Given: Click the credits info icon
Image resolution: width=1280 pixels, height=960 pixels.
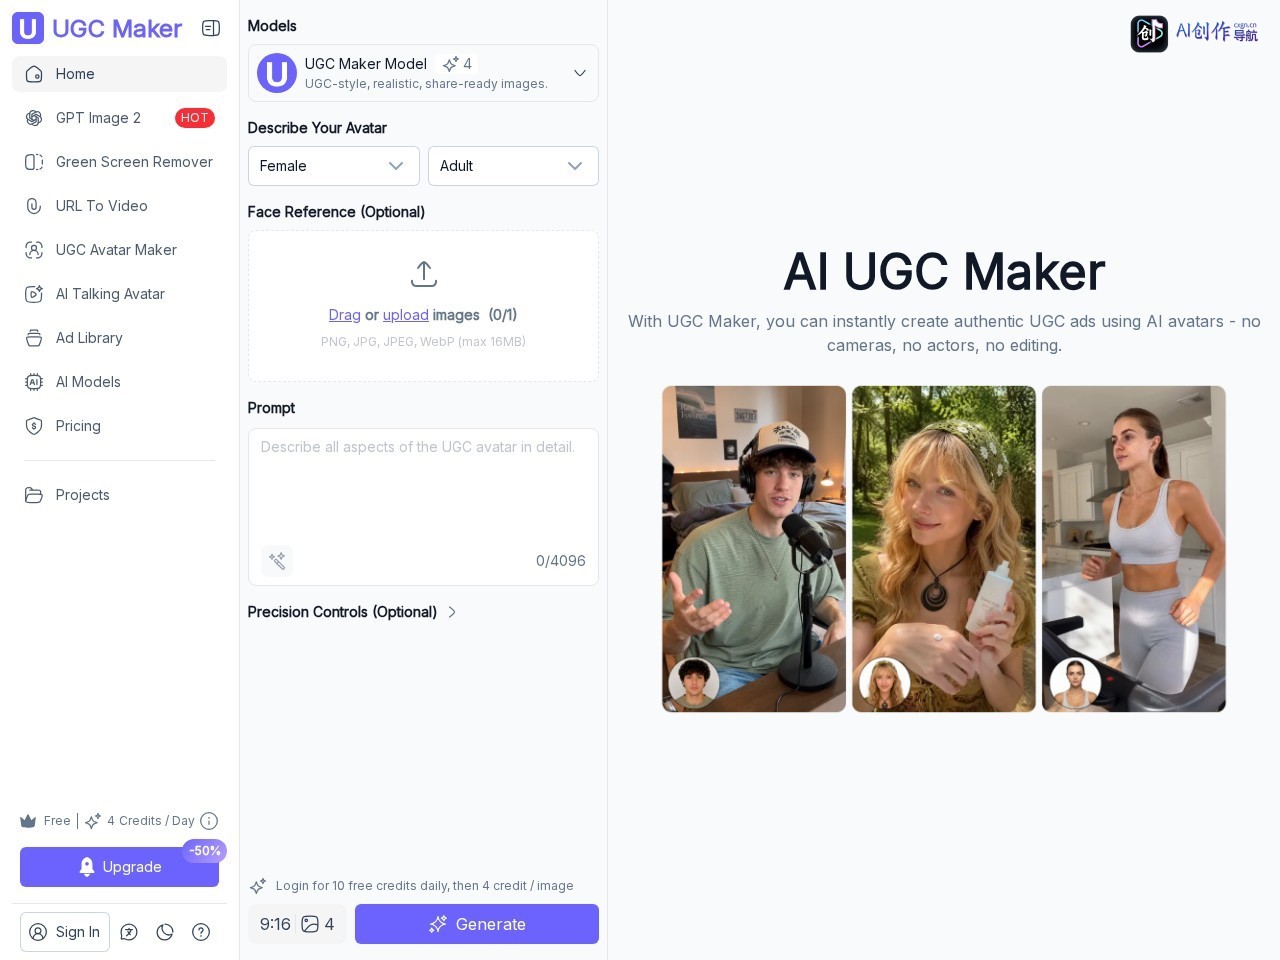Looking at the screenshot, I should (x=209, y=821).
